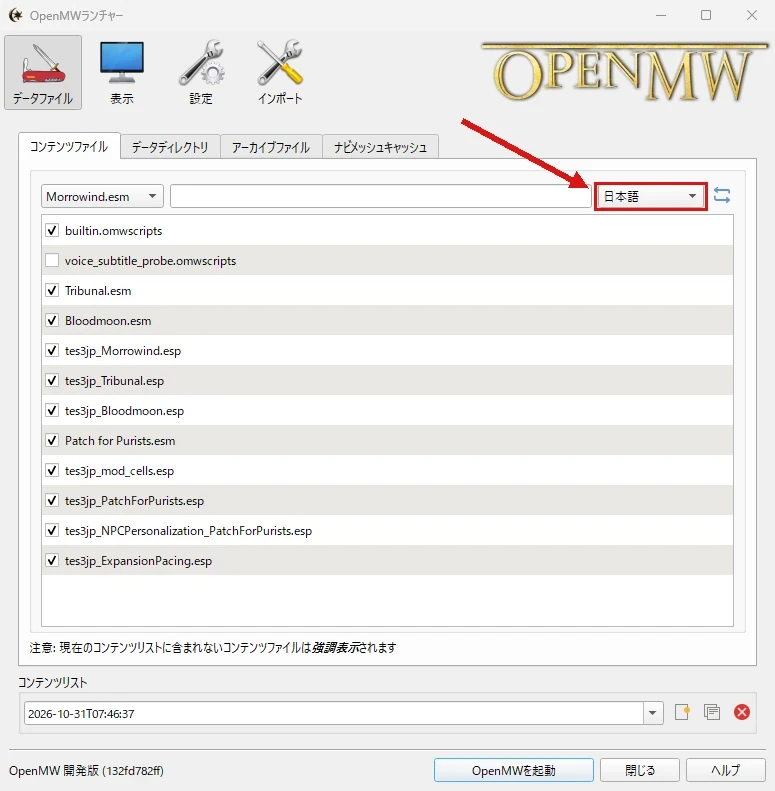Select the Patch for Purists.esm row text
Screen dimensions: 775x791
pos(120,441)
